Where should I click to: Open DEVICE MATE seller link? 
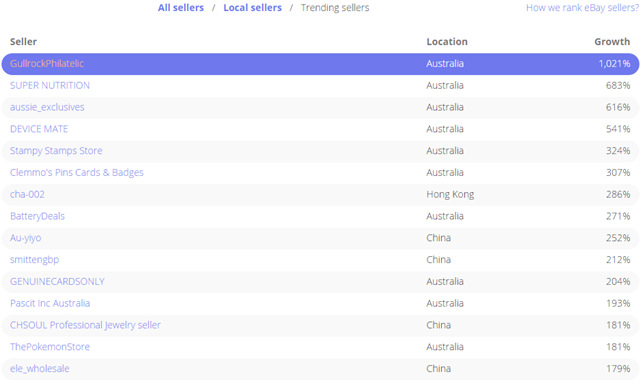(39, 129)
